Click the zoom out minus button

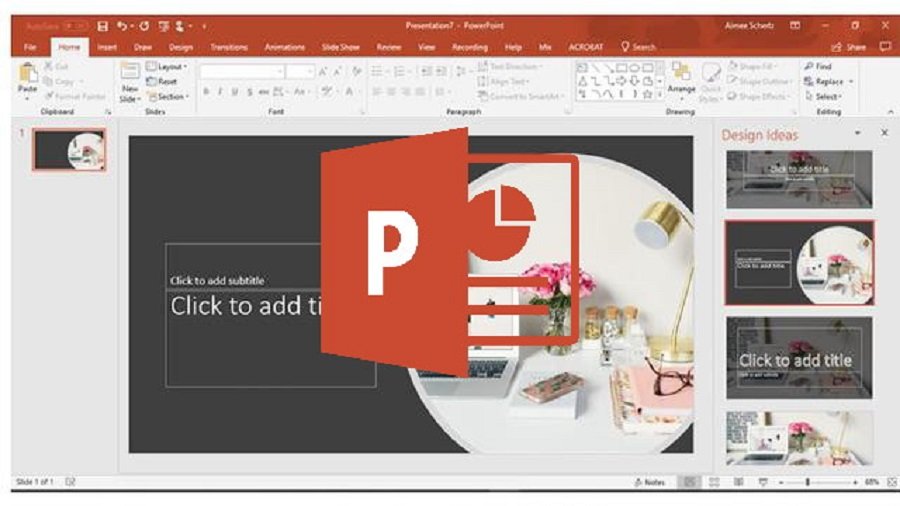point(781,483)
